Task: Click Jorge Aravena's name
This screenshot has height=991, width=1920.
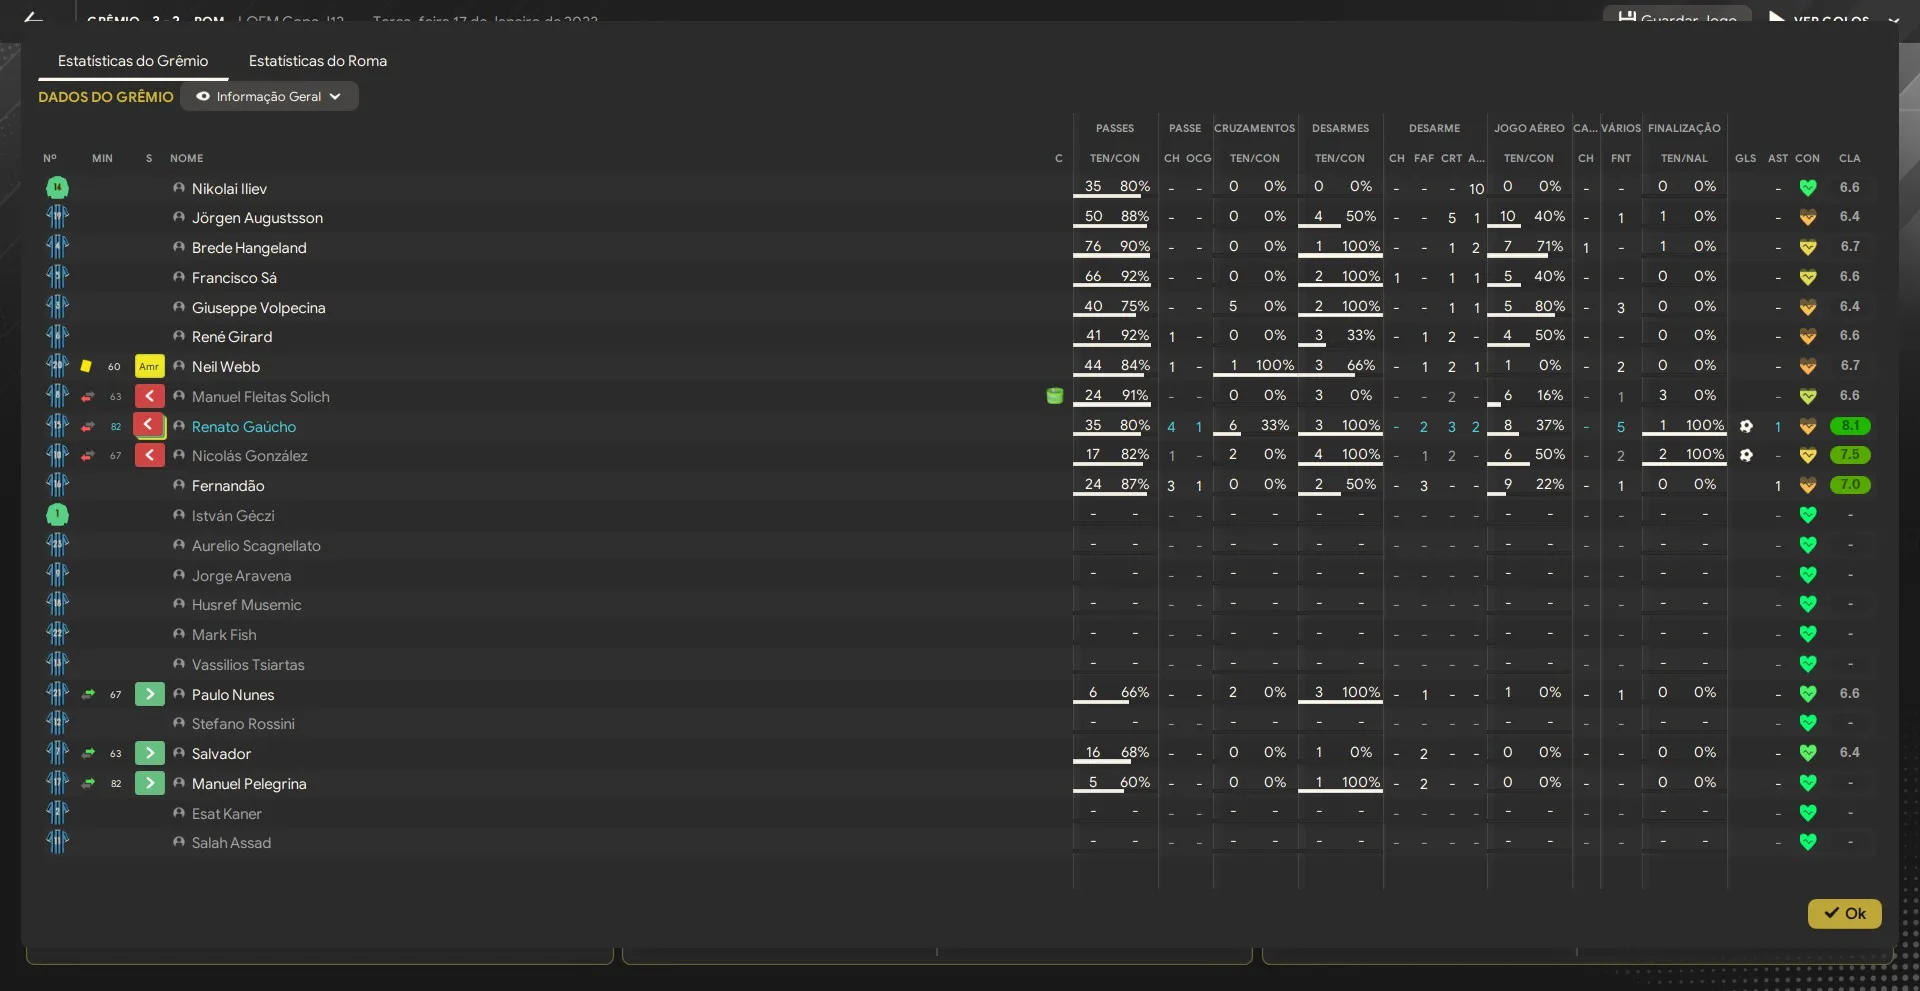Action: [x=241, y=576]
